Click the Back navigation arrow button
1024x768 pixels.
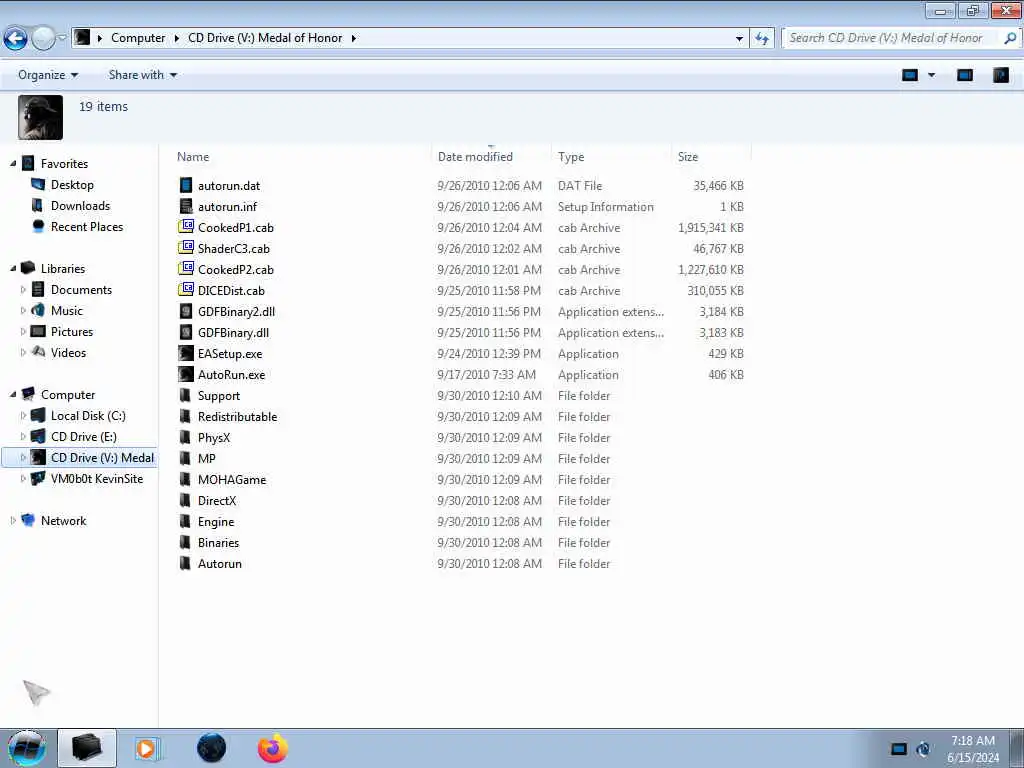16,38
